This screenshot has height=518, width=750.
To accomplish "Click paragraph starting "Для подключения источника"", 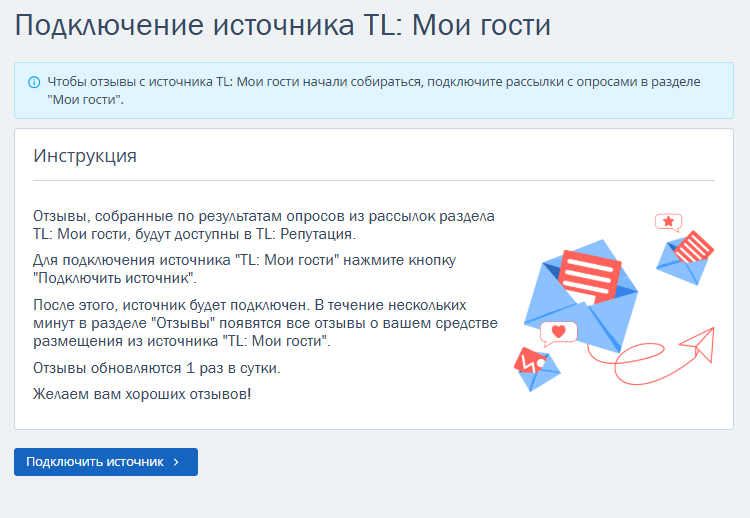I will point(244,269).
